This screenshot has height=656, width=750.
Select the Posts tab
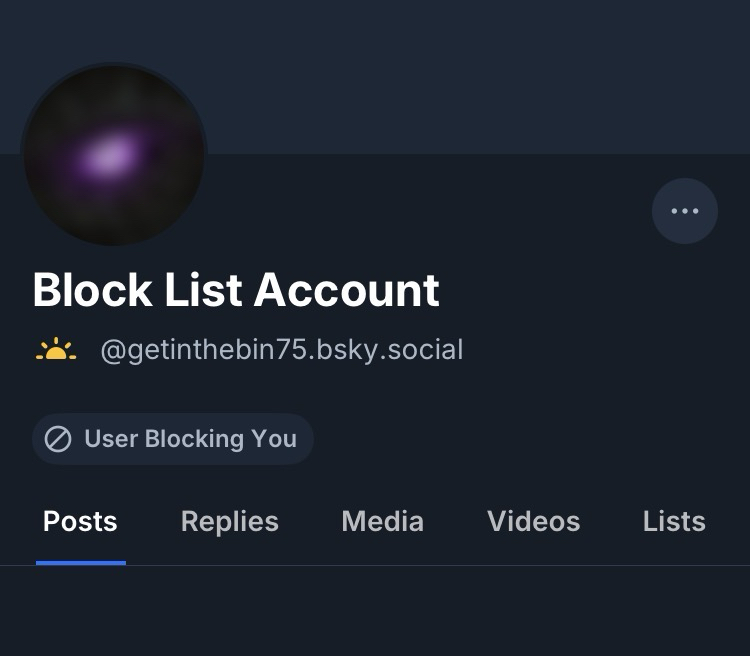(x=80, y=521)
